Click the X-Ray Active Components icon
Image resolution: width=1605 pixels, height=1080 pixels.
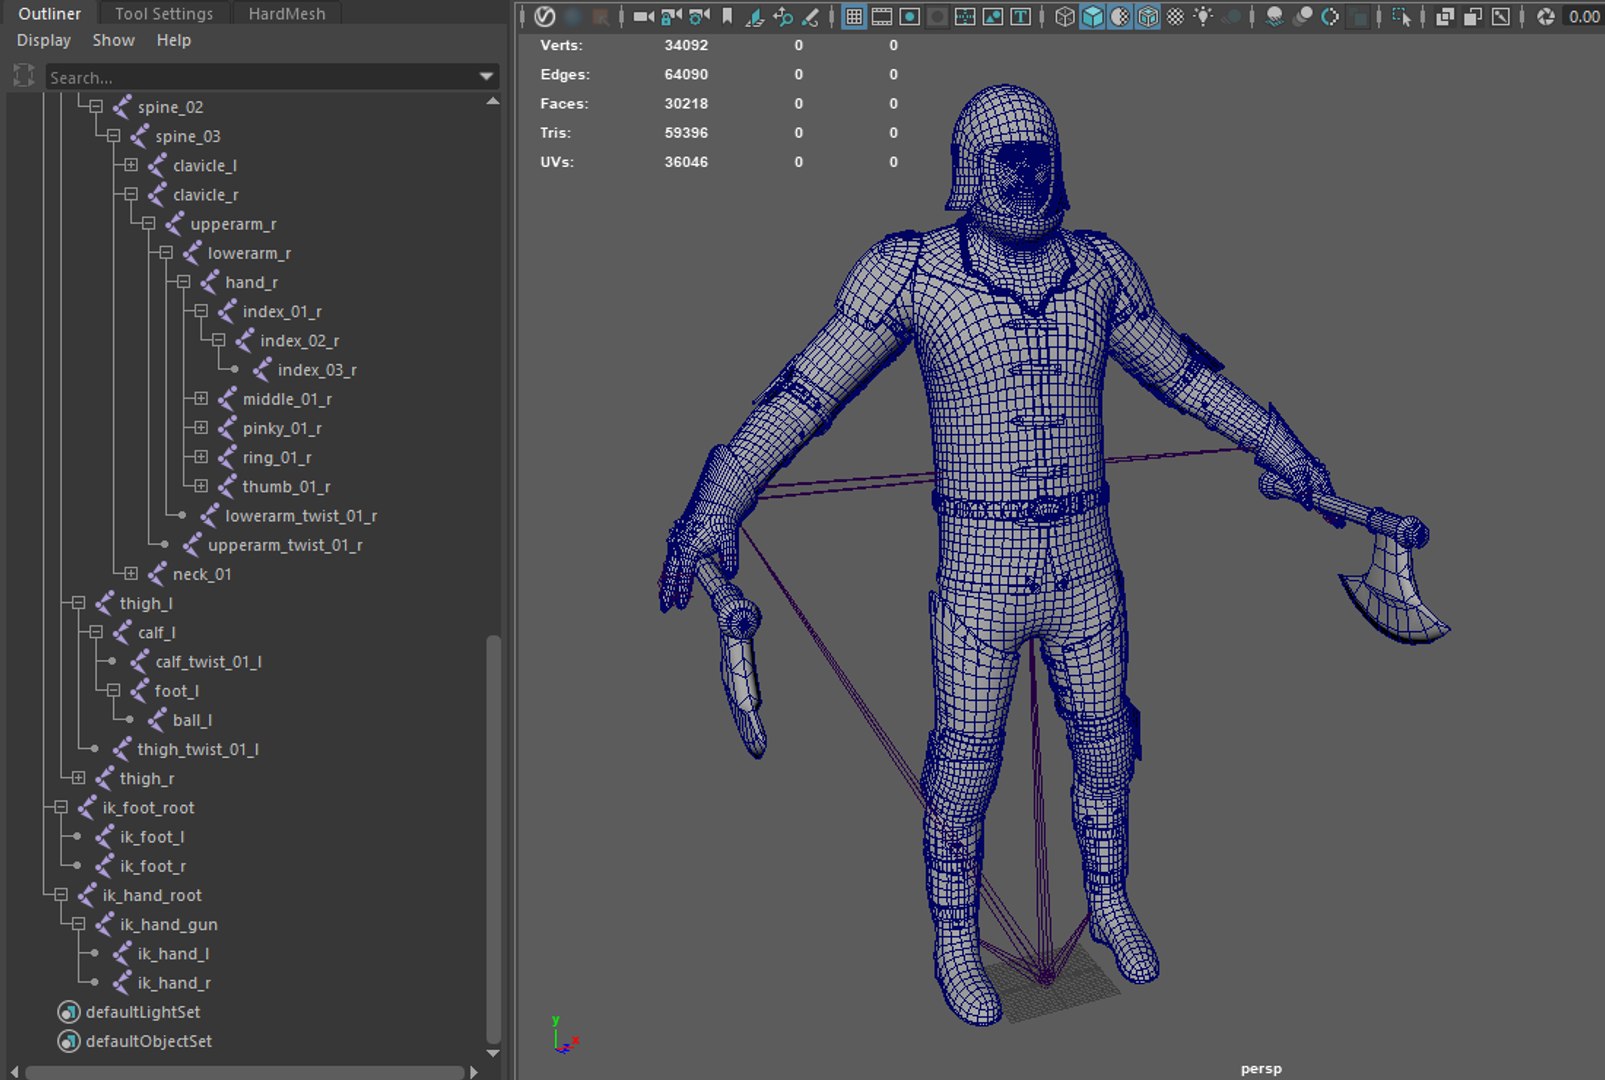(1473, 16)
